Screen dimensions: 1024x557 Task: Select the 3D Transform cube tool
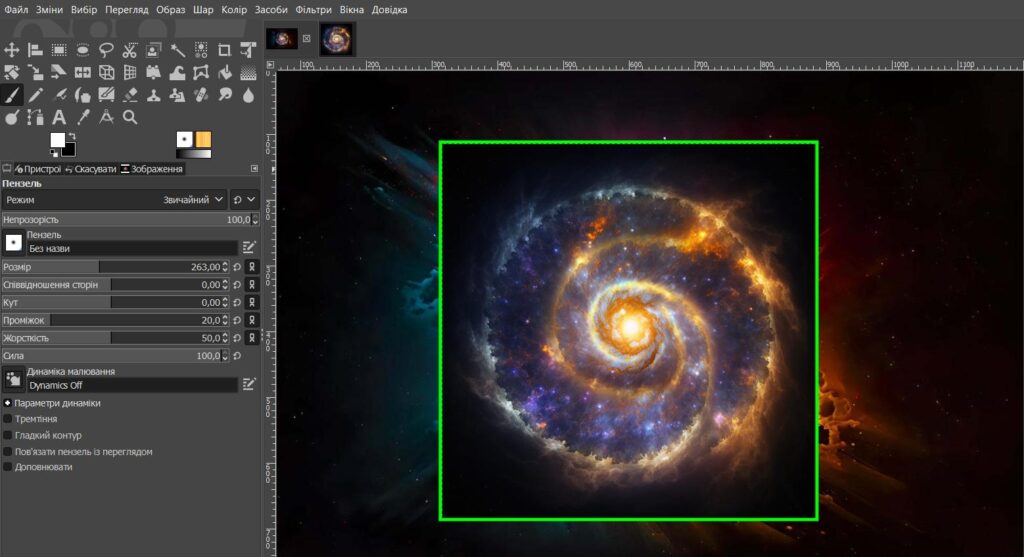[x=106, y=72]
